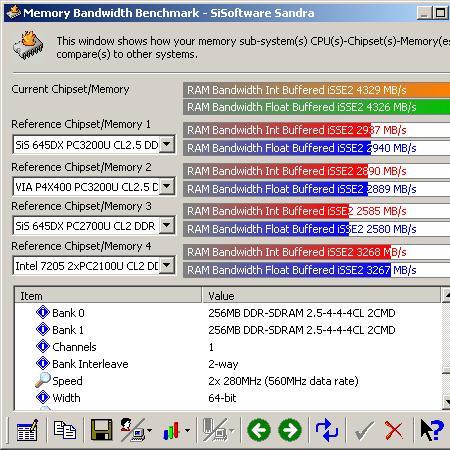This screenshot has height=450, width=450.
Task: Click red Int Buffered 2585 MB/s bar
Action: pos(266,211)
